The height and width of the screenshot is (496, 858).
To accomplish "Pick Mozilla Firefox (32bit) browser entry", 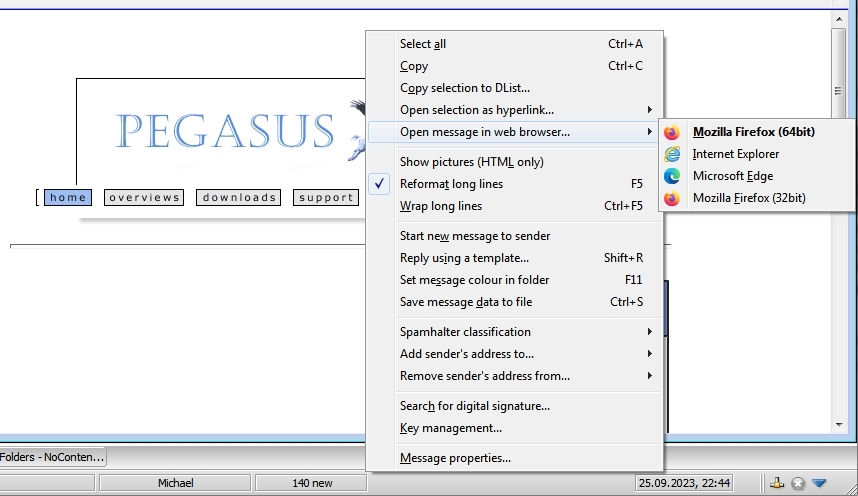I will click(748, 198).
